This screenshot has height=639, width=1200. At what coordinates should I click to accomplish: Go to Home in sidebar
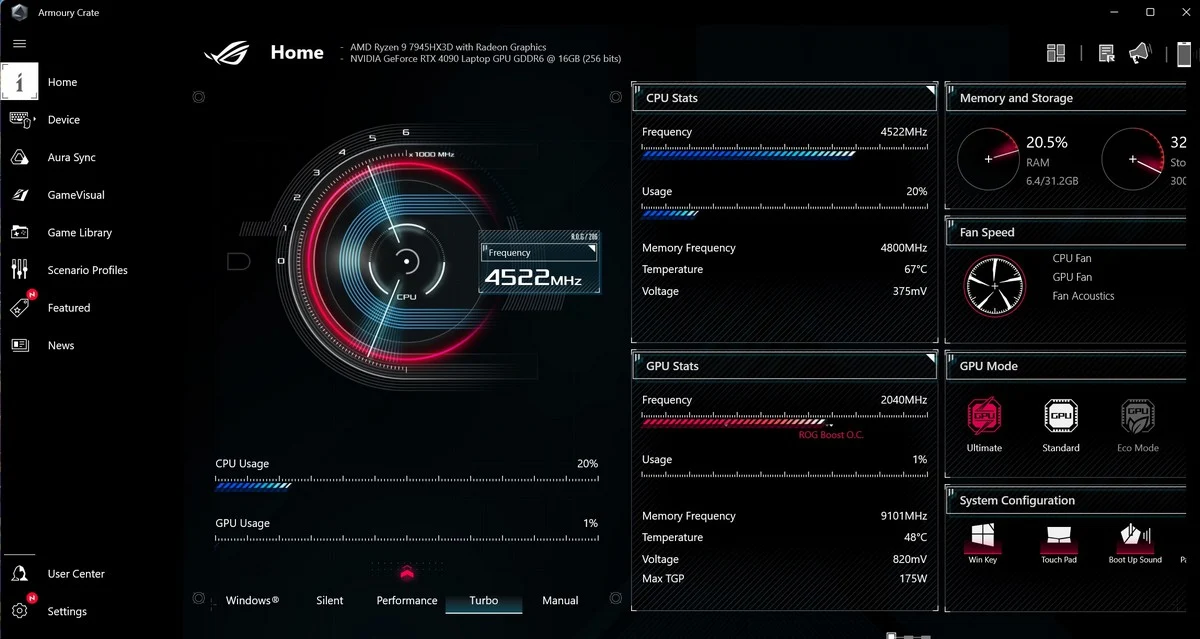pos(62,82)
